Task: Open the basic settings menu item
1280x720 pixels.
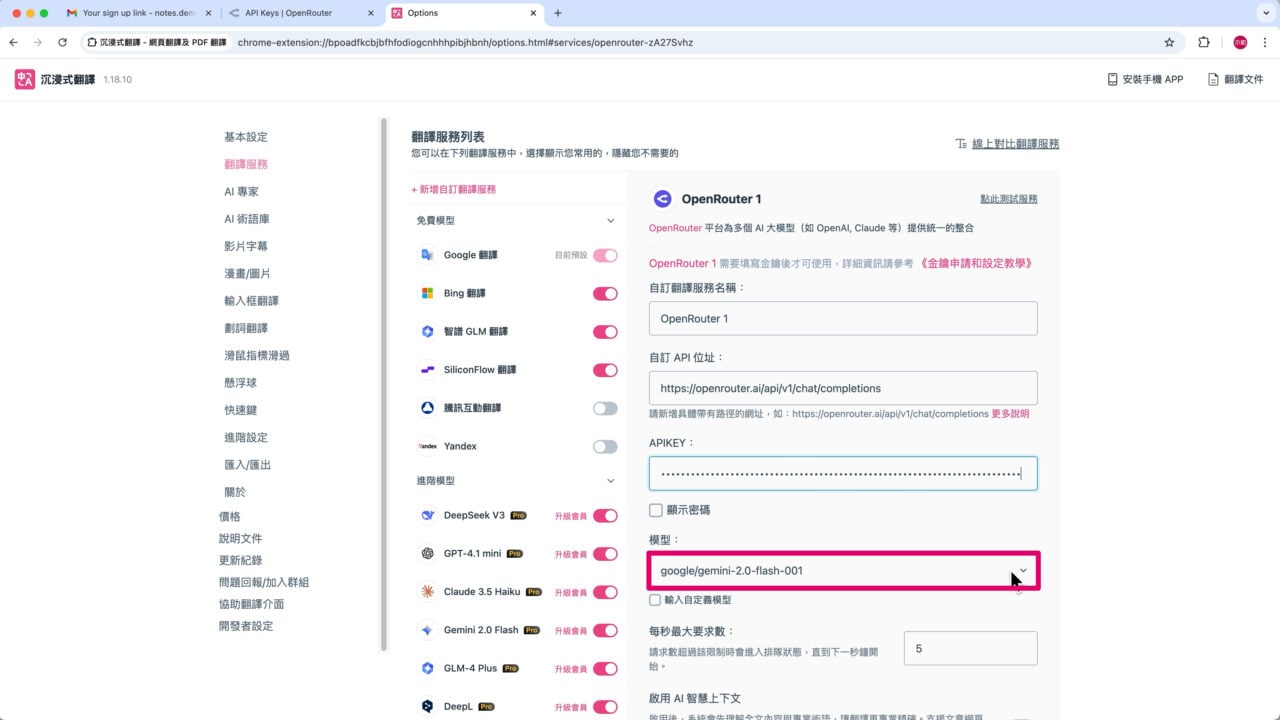Action: (246, 137)
